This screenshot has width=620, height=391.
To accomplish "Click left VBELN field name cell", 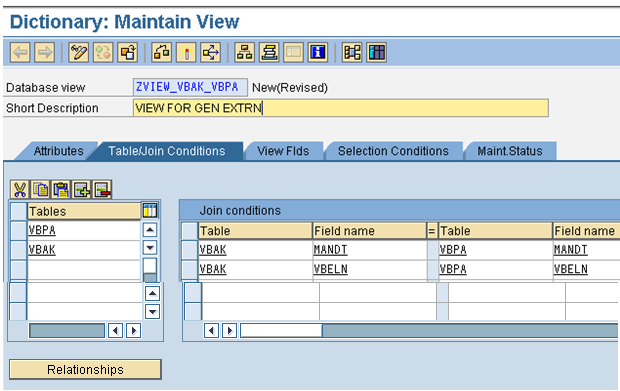I will pos(369,269).
